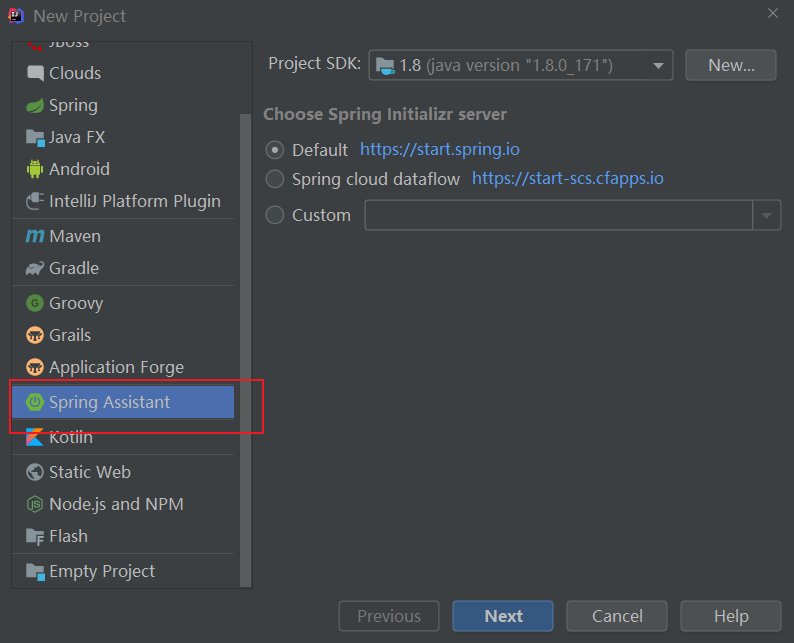Image resolution: width=794 pixels, height=643 pixels.
Task: Choose Empty Project from the list
Action: 102,571
